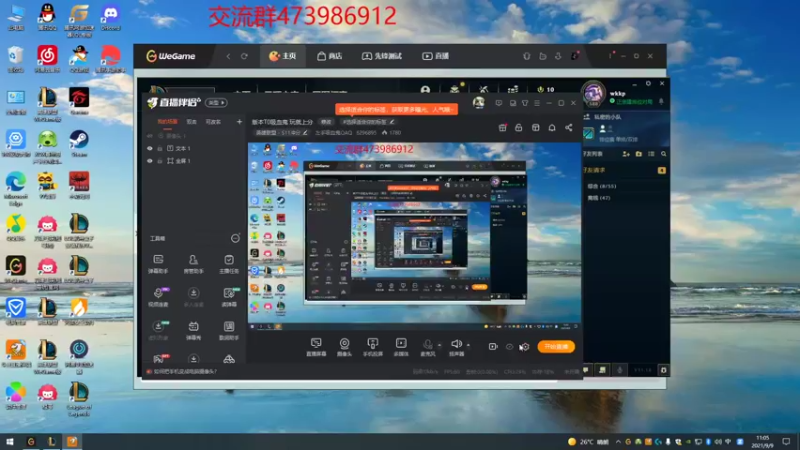Expand the speaker options arrow
The height and width of the screenshot is (450, 800).
pyautogui.click(x=468, y=345)
